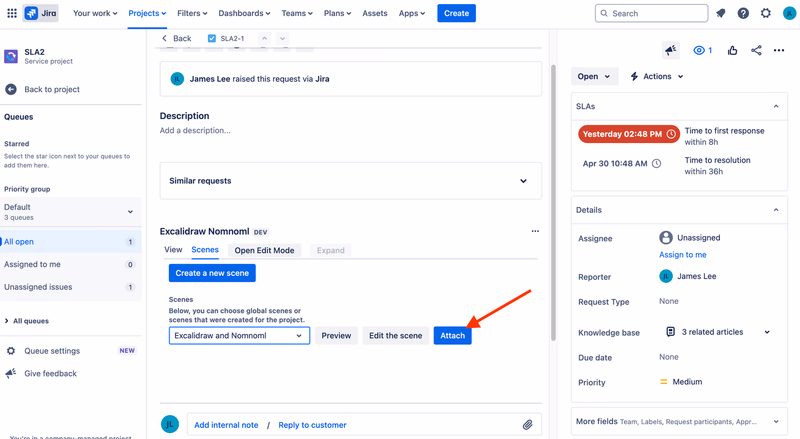
Task: Click the Queue settings gear icon
Action: [11, 351]
